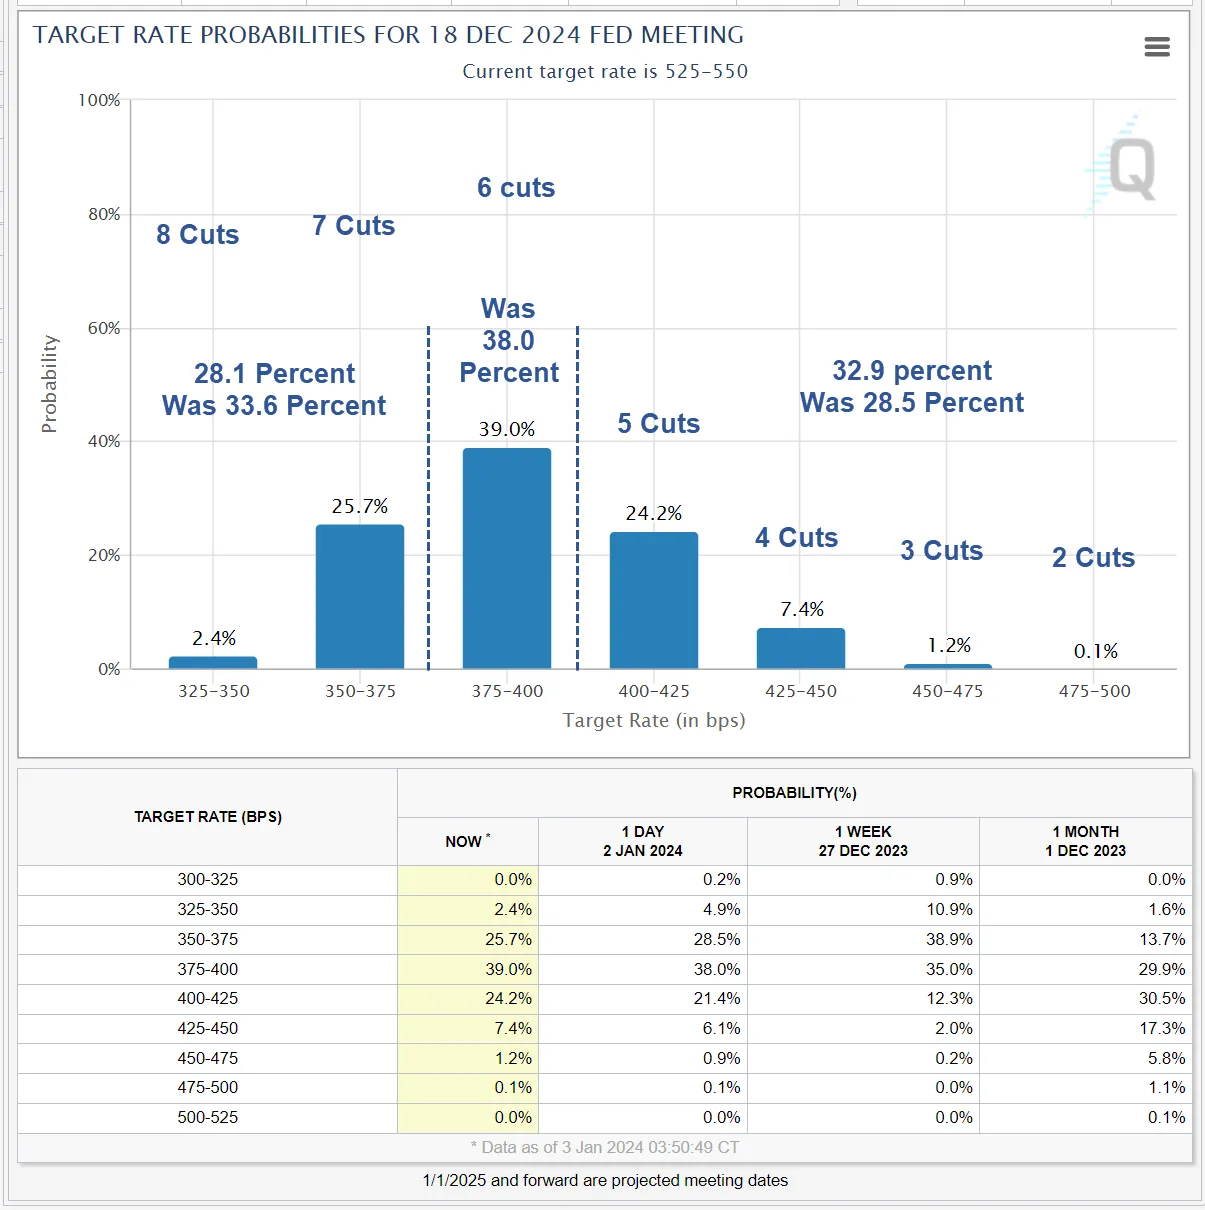Click the TARGET RATE (BPS) header

[x=208, y=817]
